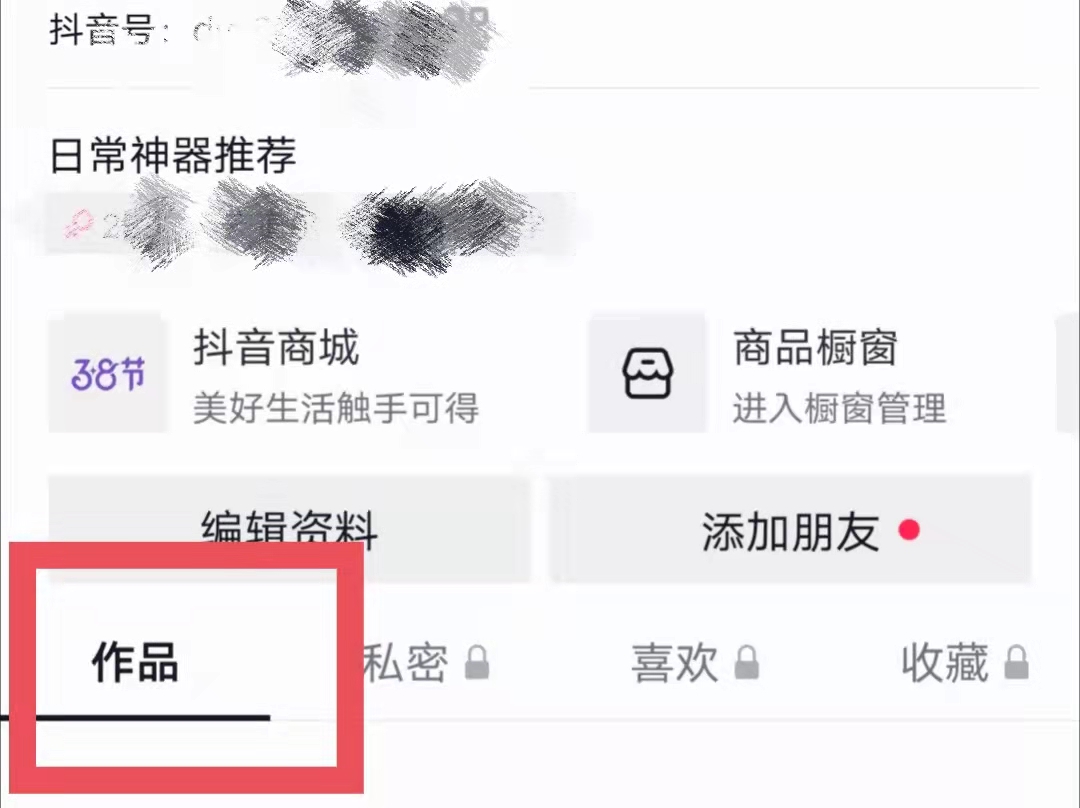Screen dimensions: 1080x808
Task: Open the 商品橱窗 entry title
Action: tap(816, 347)
